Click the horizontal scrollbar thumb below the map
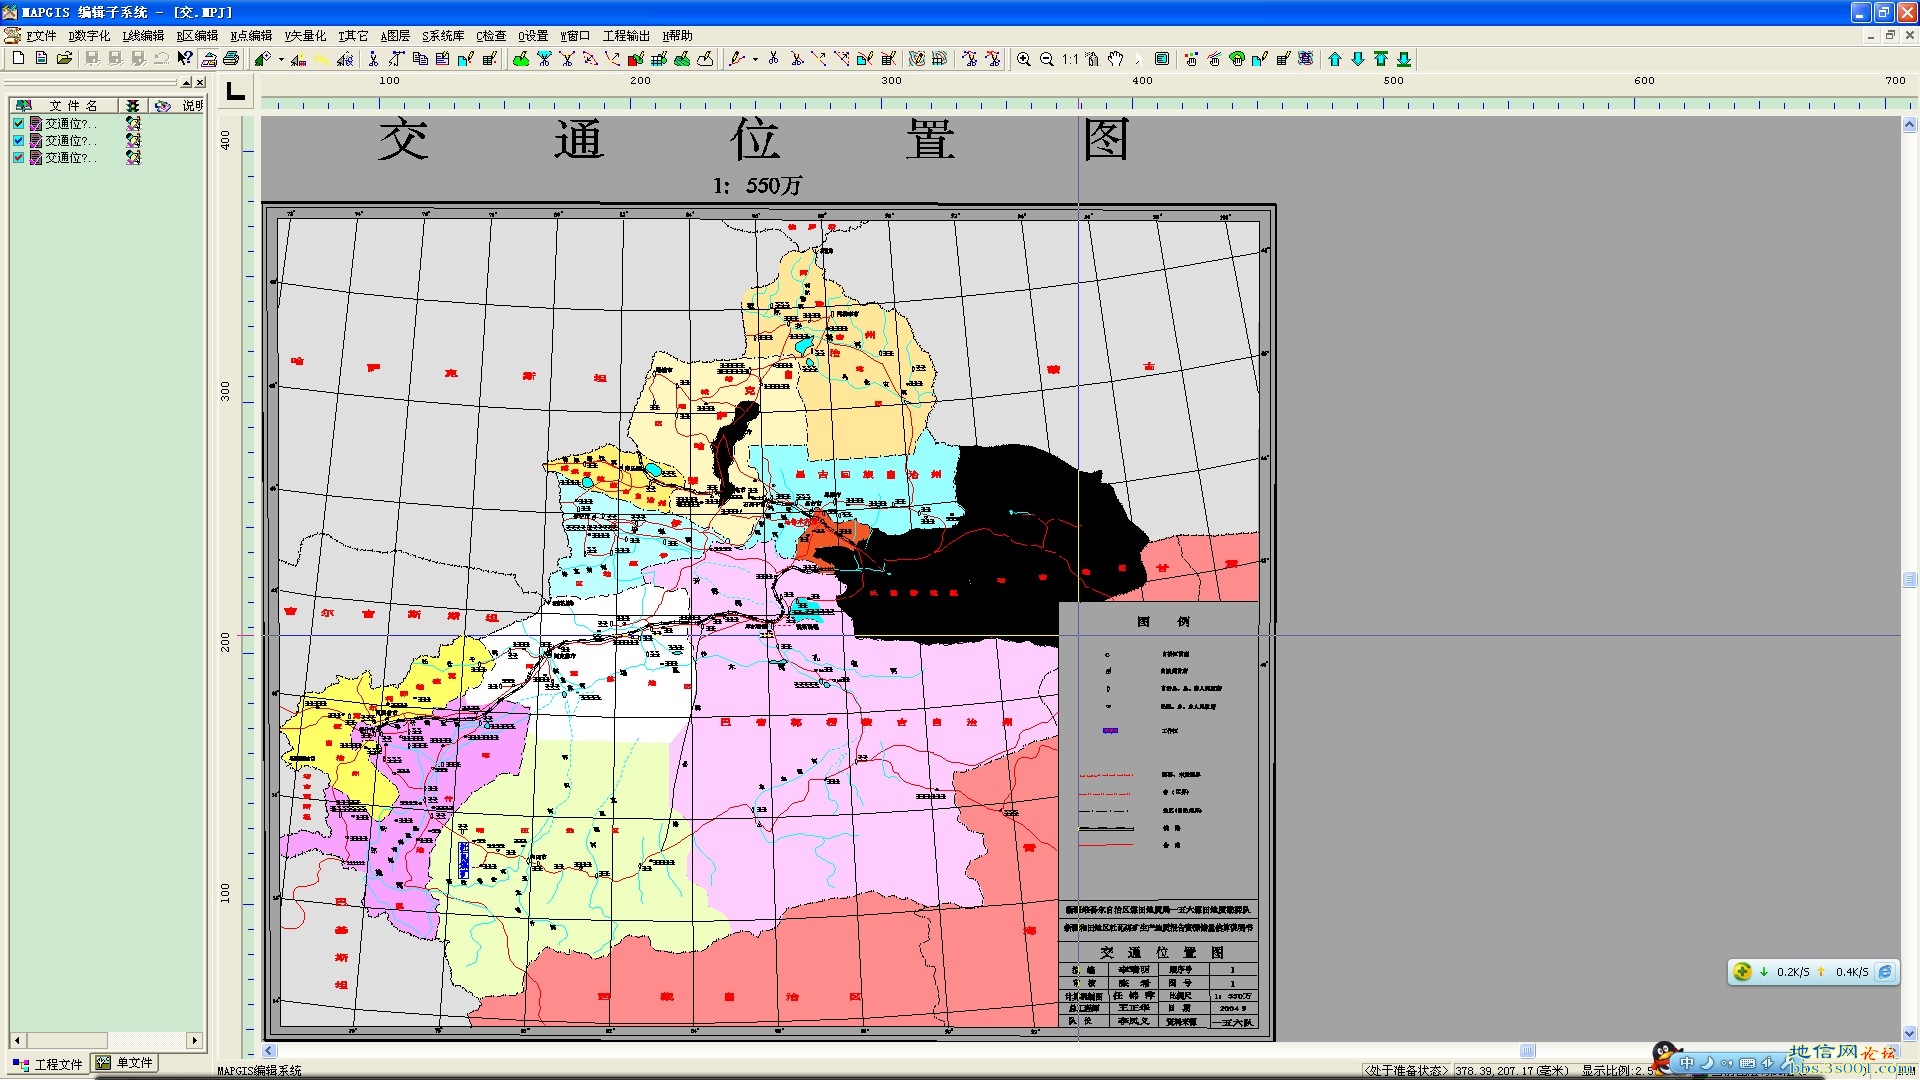This screenshot has height=1080, width=1920. pos(1527,1051)
